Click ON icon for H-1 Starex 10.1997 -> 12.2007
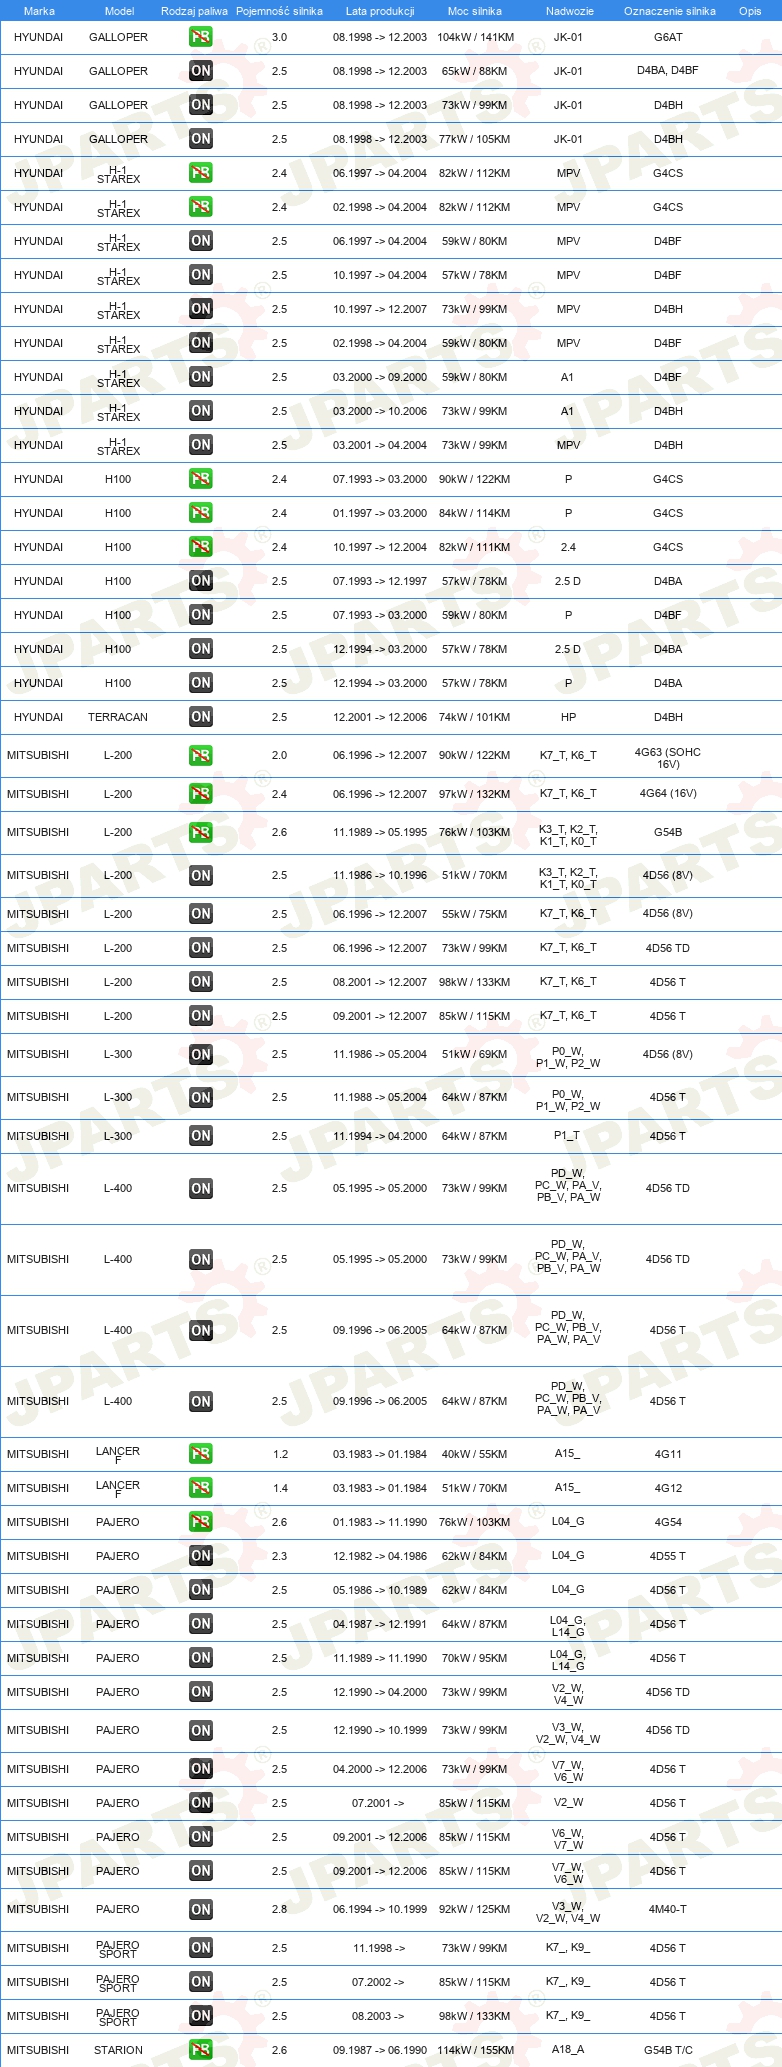 [x=201, y=309]
